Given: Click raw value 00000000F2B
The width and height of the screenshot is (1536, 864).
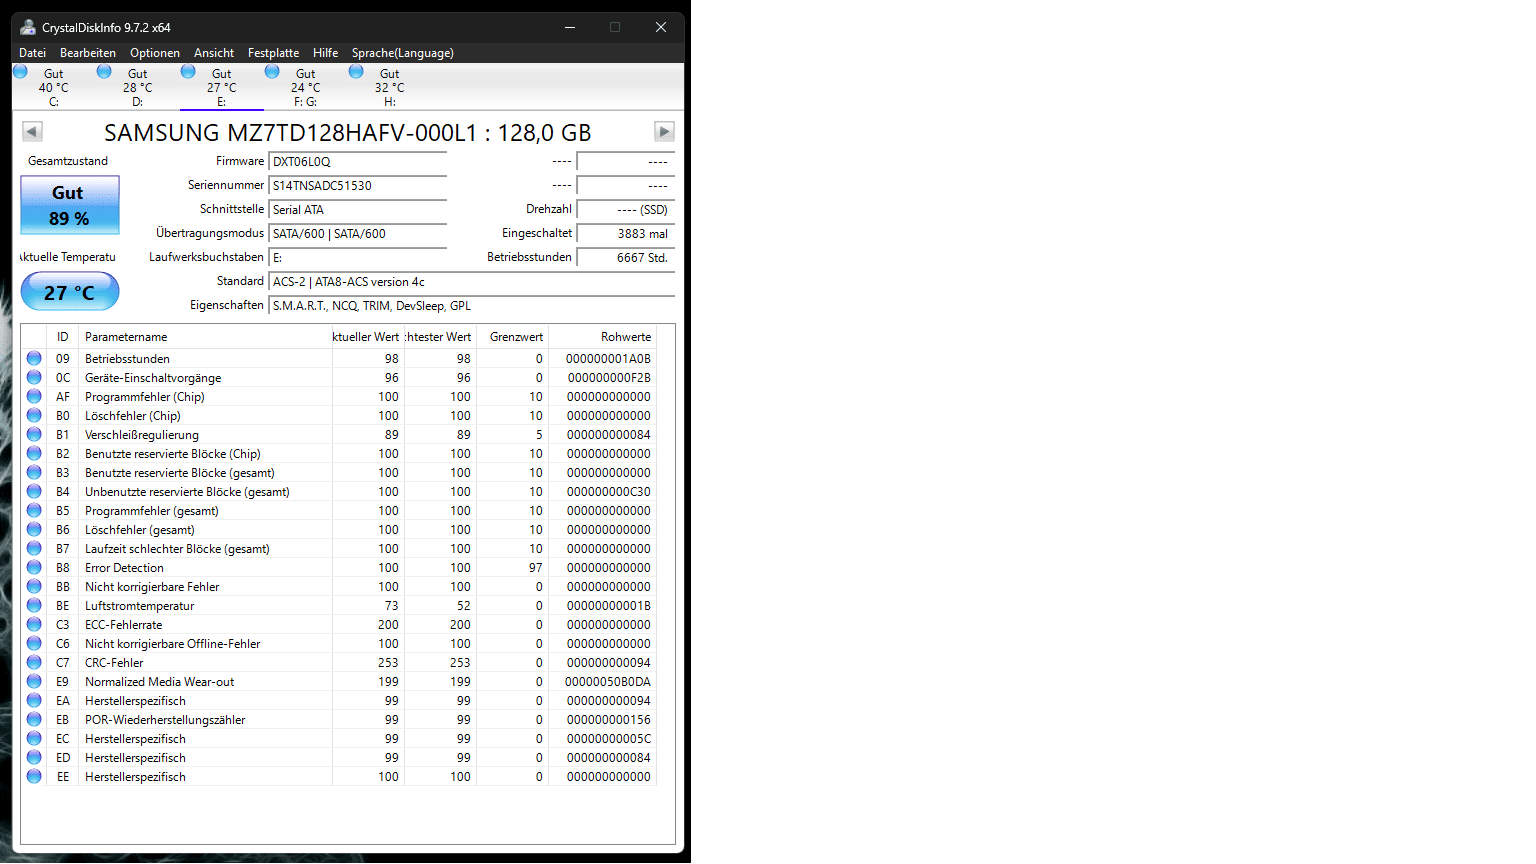Looking at the screenshot, I should pos(609,378).
